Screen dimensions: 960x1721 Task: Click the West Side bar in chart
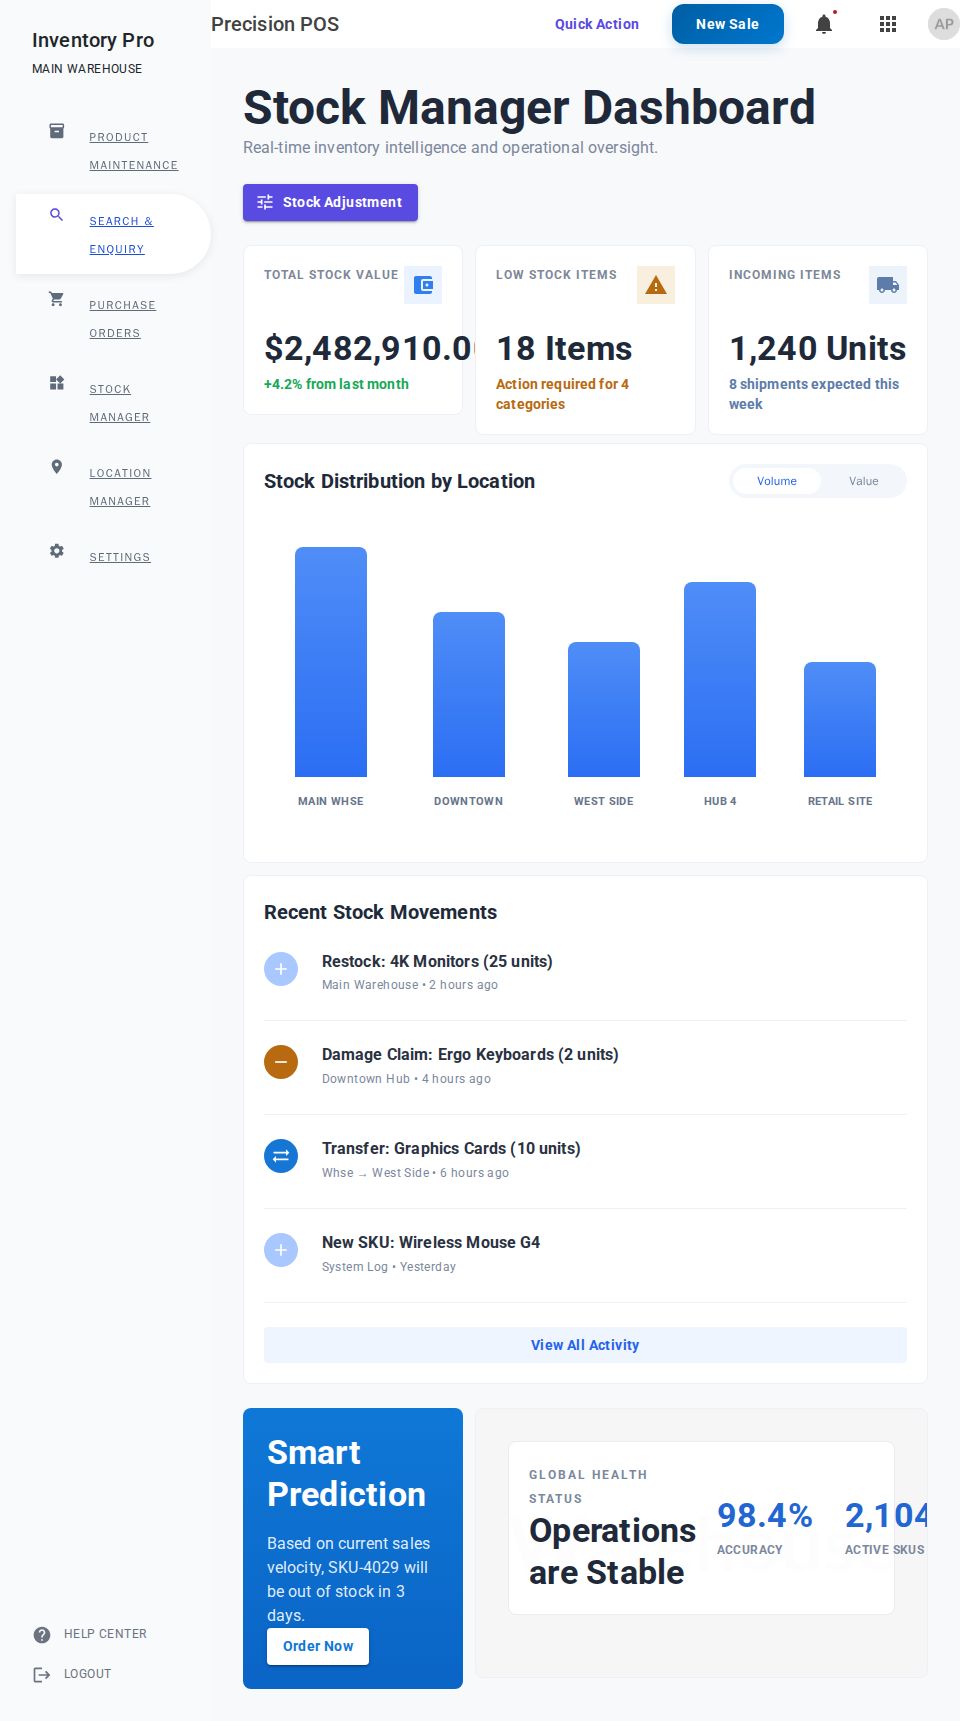604,709
